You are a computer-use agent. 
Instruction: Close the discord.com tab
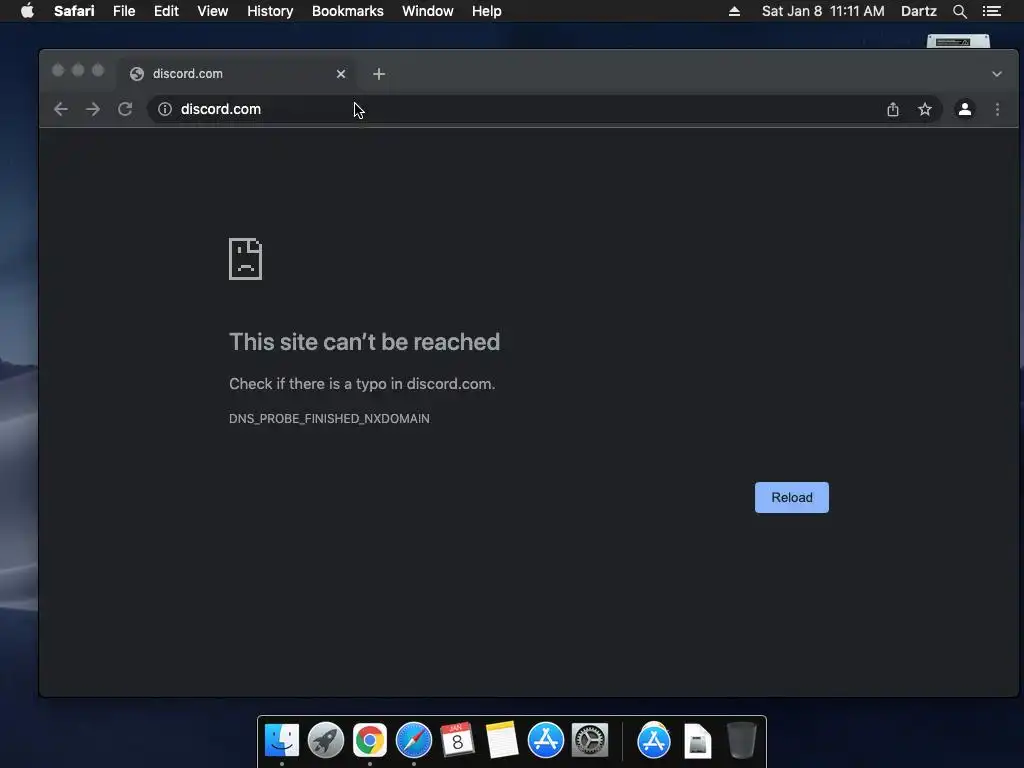341,74
